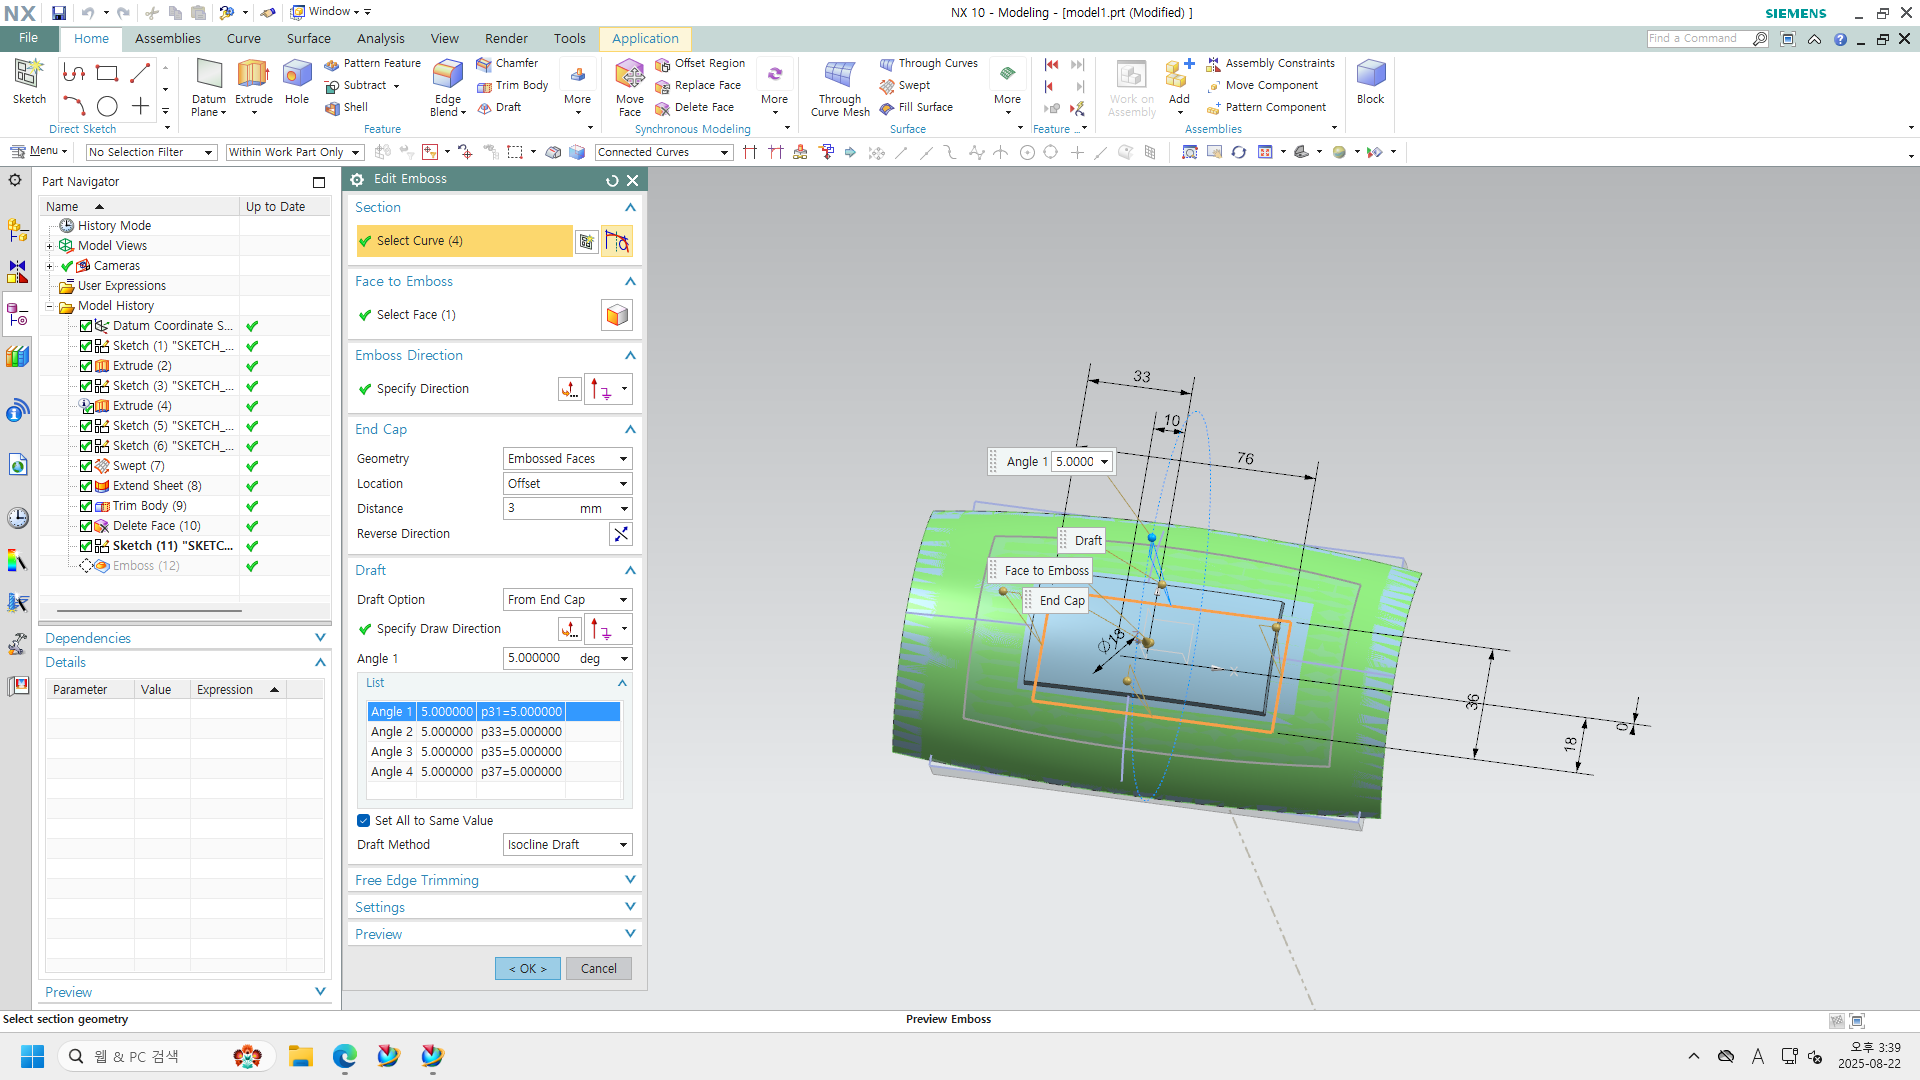Click the Through Curve Mesh icon

click(x=839, y=75)
